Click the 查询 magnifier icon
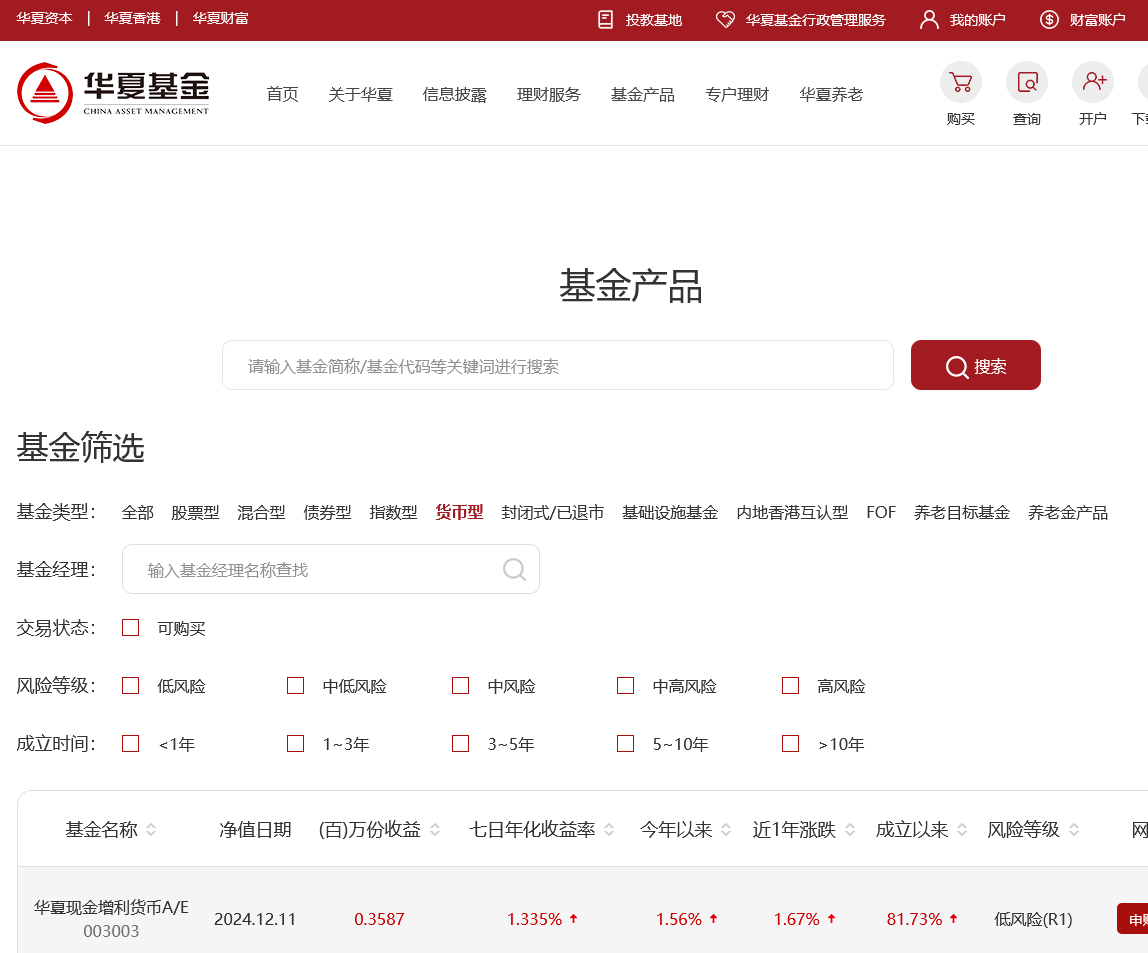1148x953 pixels. click(x=1026, y=82)
